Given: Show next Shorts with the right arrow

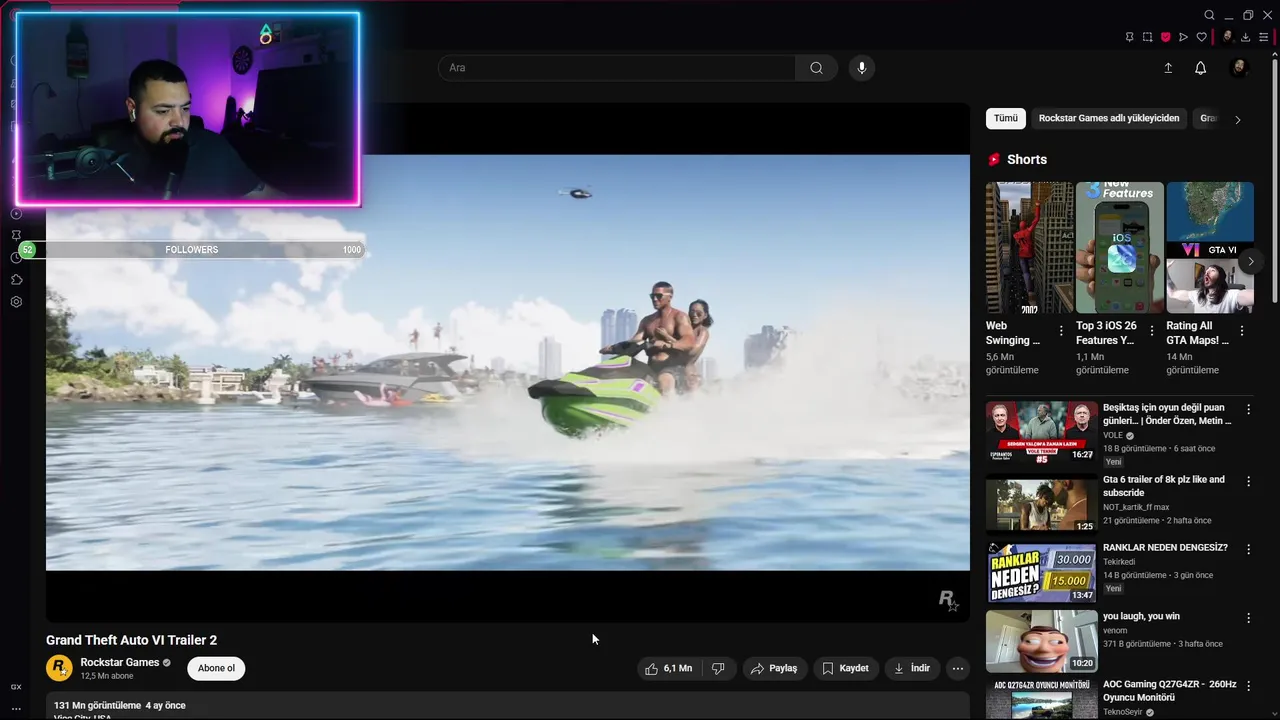Looking at the screenshot, I should (1250, 261).
